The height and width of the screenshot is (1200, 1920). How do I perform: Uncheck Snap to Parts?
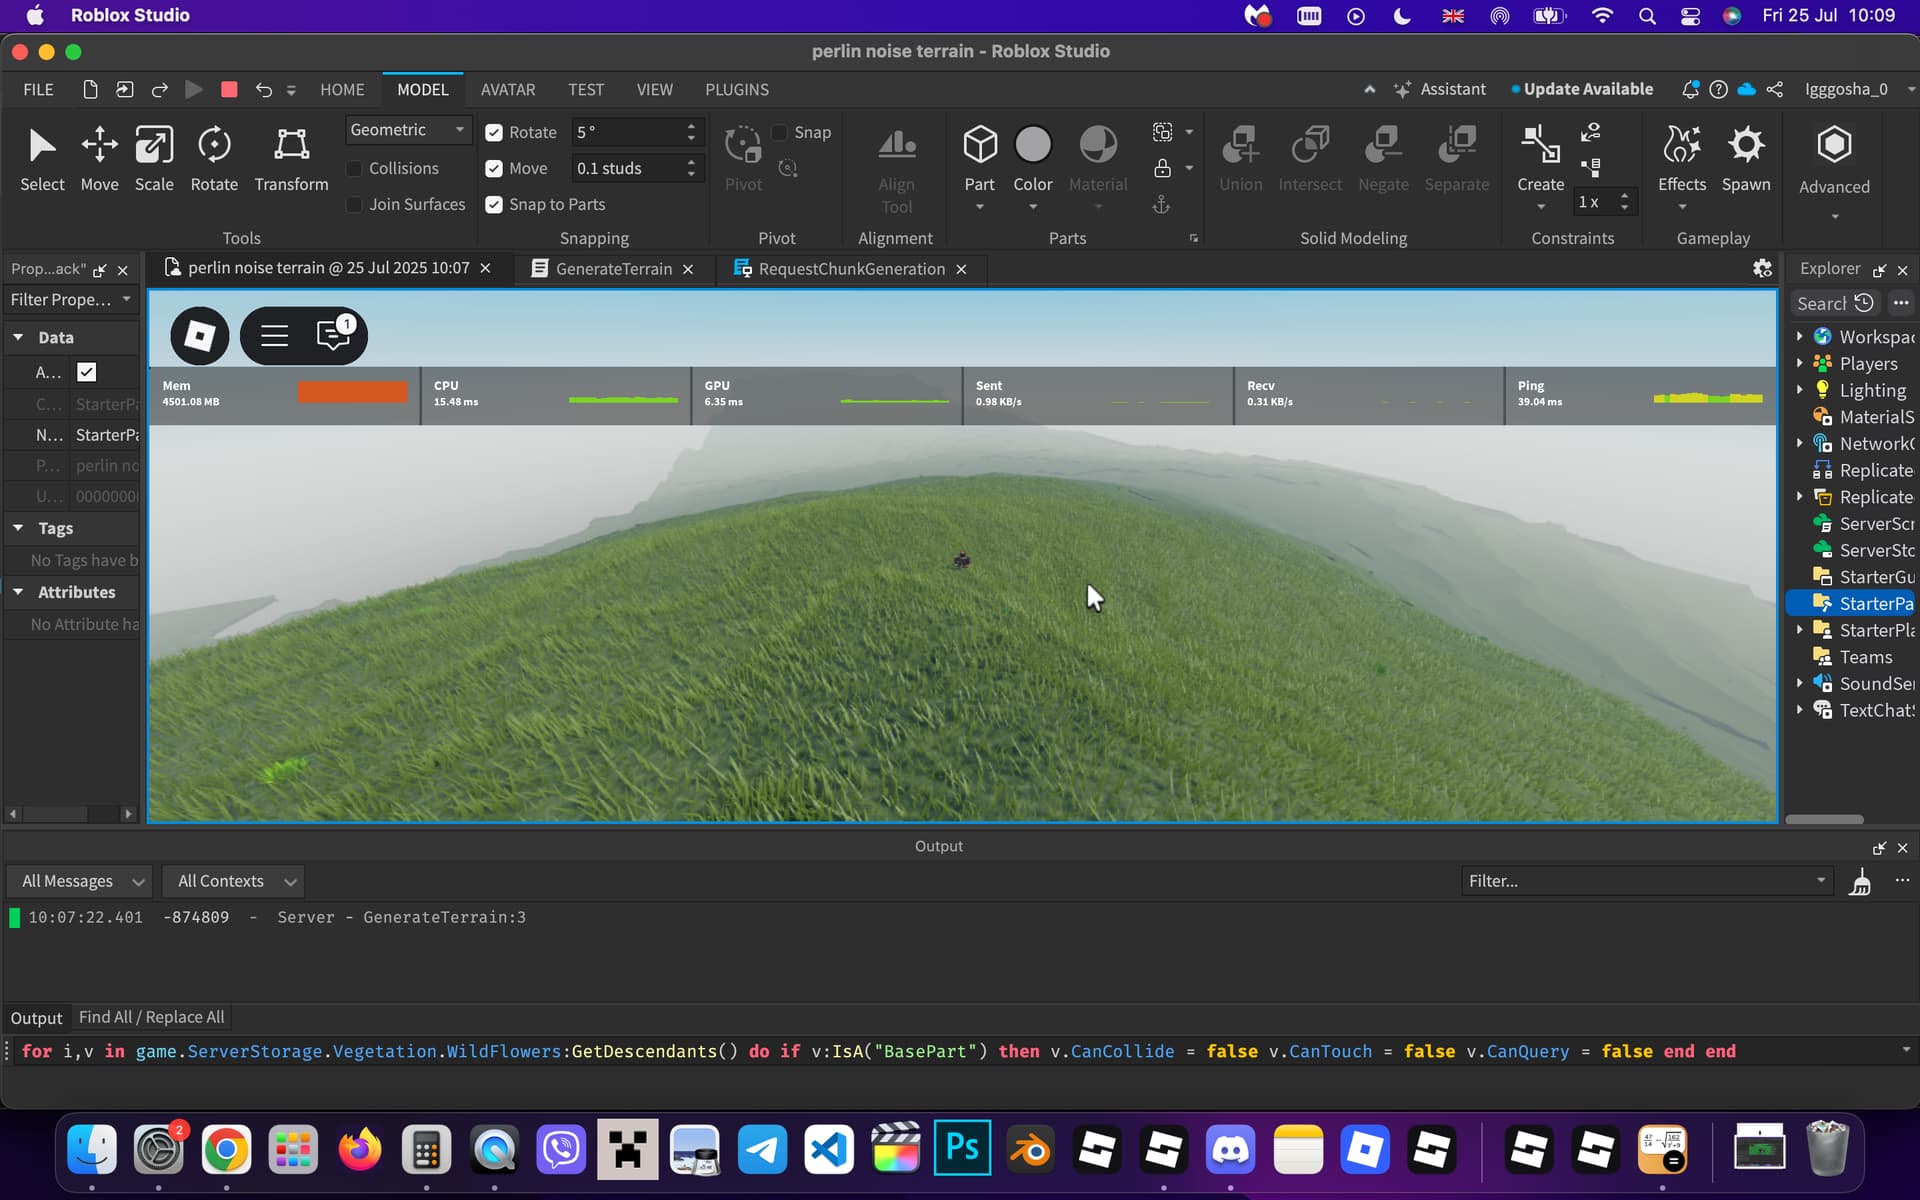click(x=494, y=205)
